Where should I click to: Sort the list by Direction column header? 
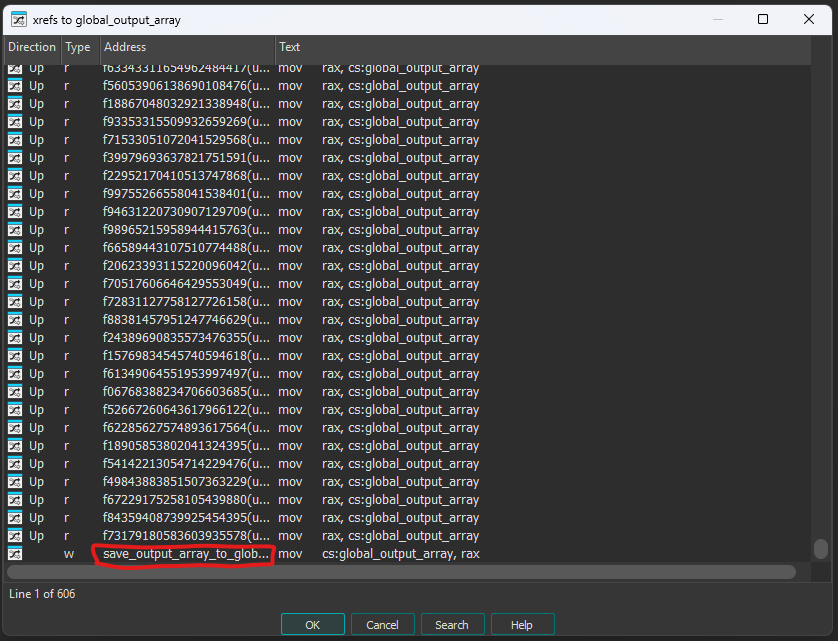click(32, 47)
